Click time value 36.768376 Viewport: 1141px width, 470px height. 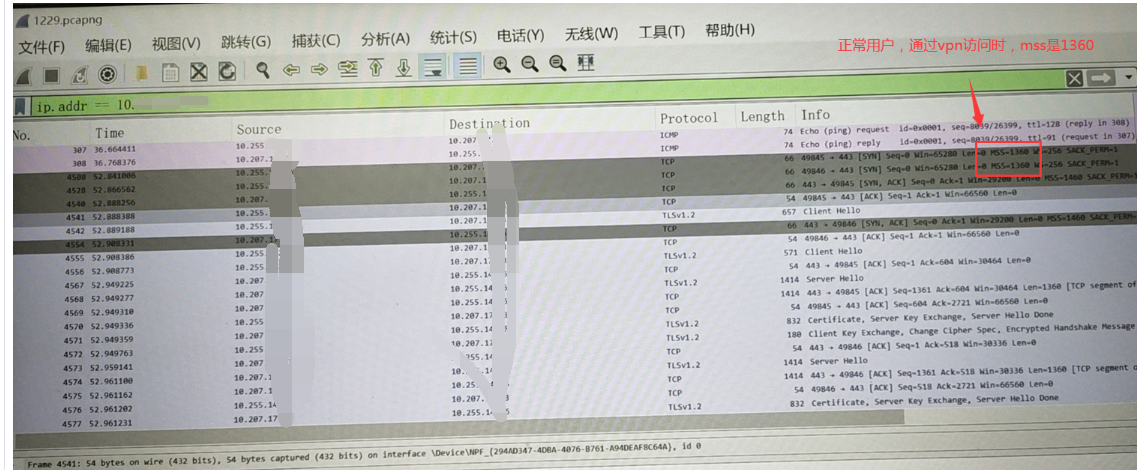(x=118, y=162)
